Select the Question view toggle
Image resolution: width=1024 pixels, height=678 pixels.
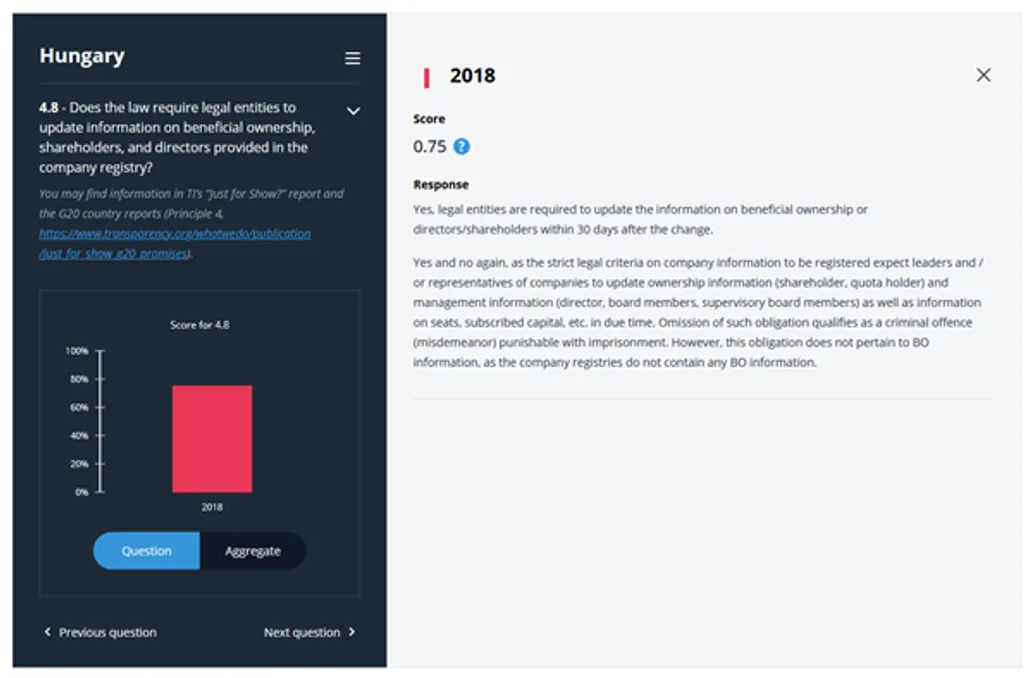click(146, 550)
